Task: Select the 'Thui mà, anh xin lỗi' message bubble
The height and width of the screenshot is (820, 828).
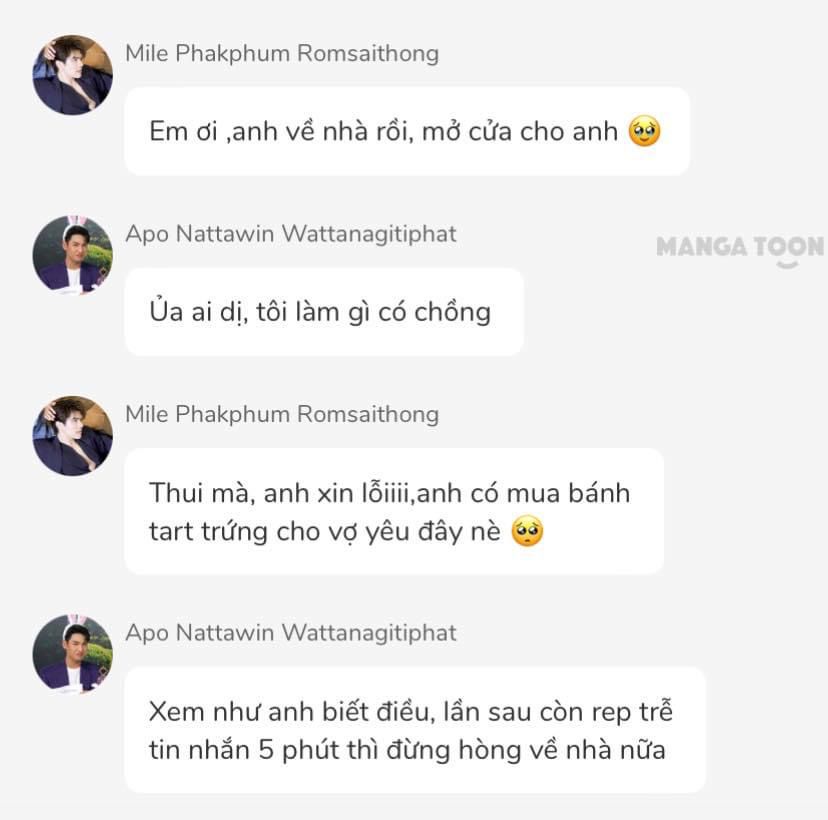Action: point(394,511)
